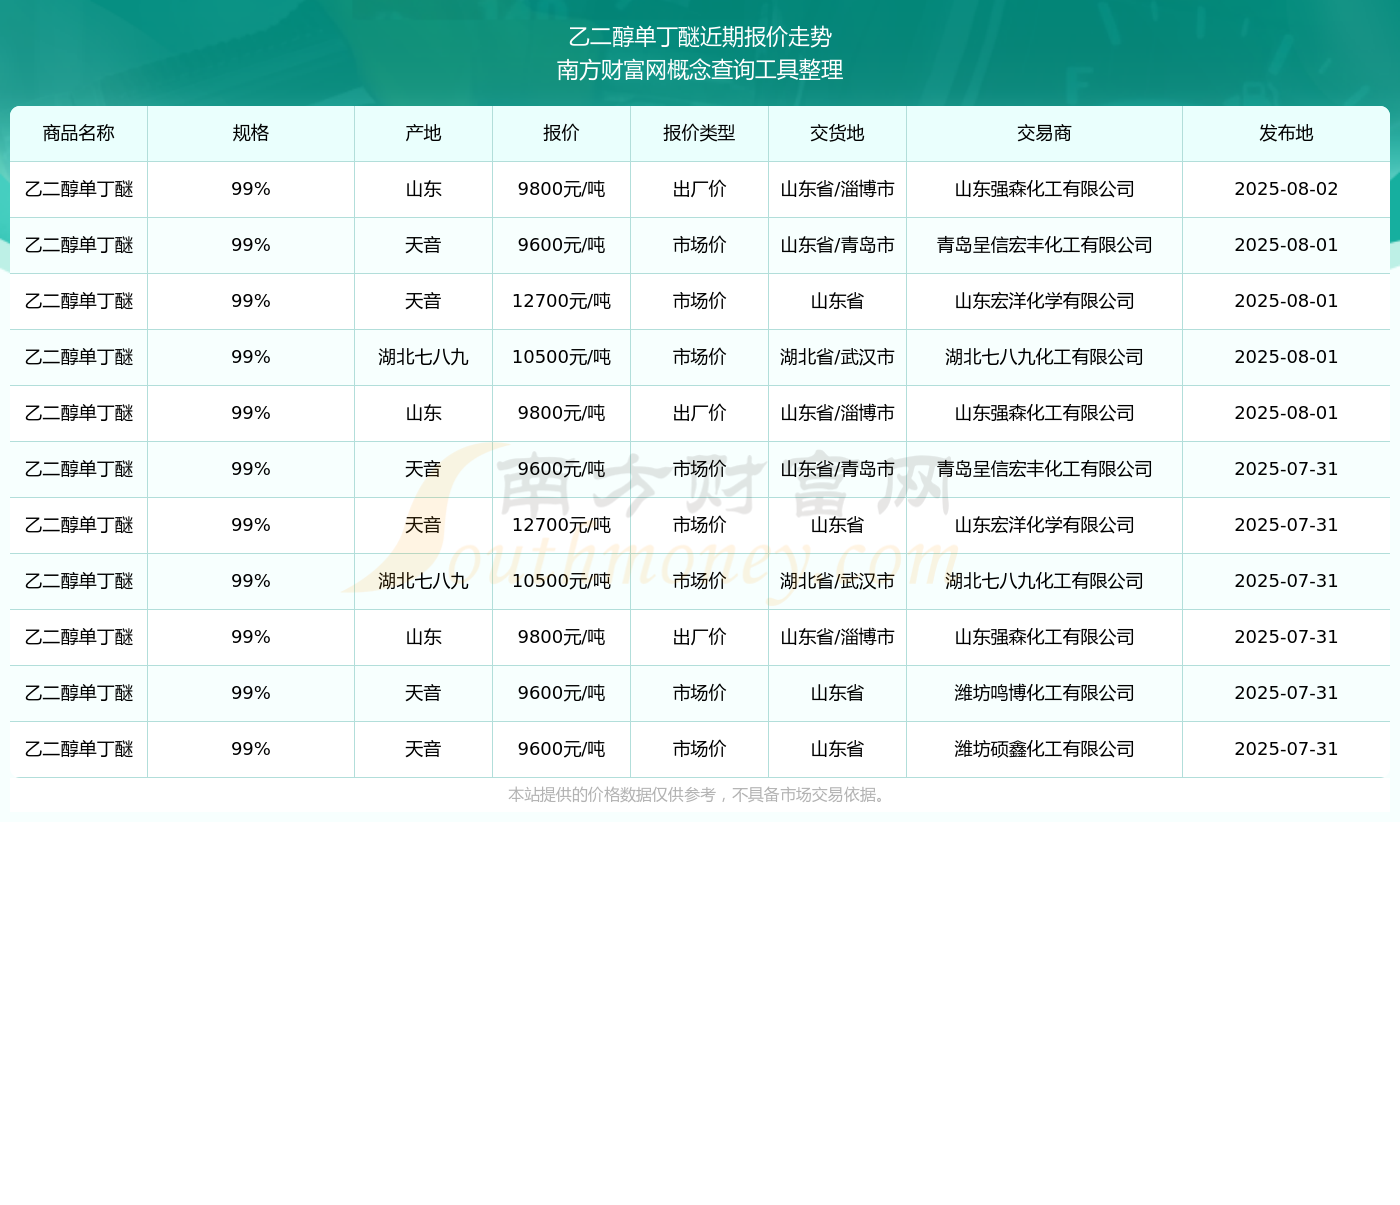Click price 9800元/吨 in the 2025-08-02 row

pos(561,189)
